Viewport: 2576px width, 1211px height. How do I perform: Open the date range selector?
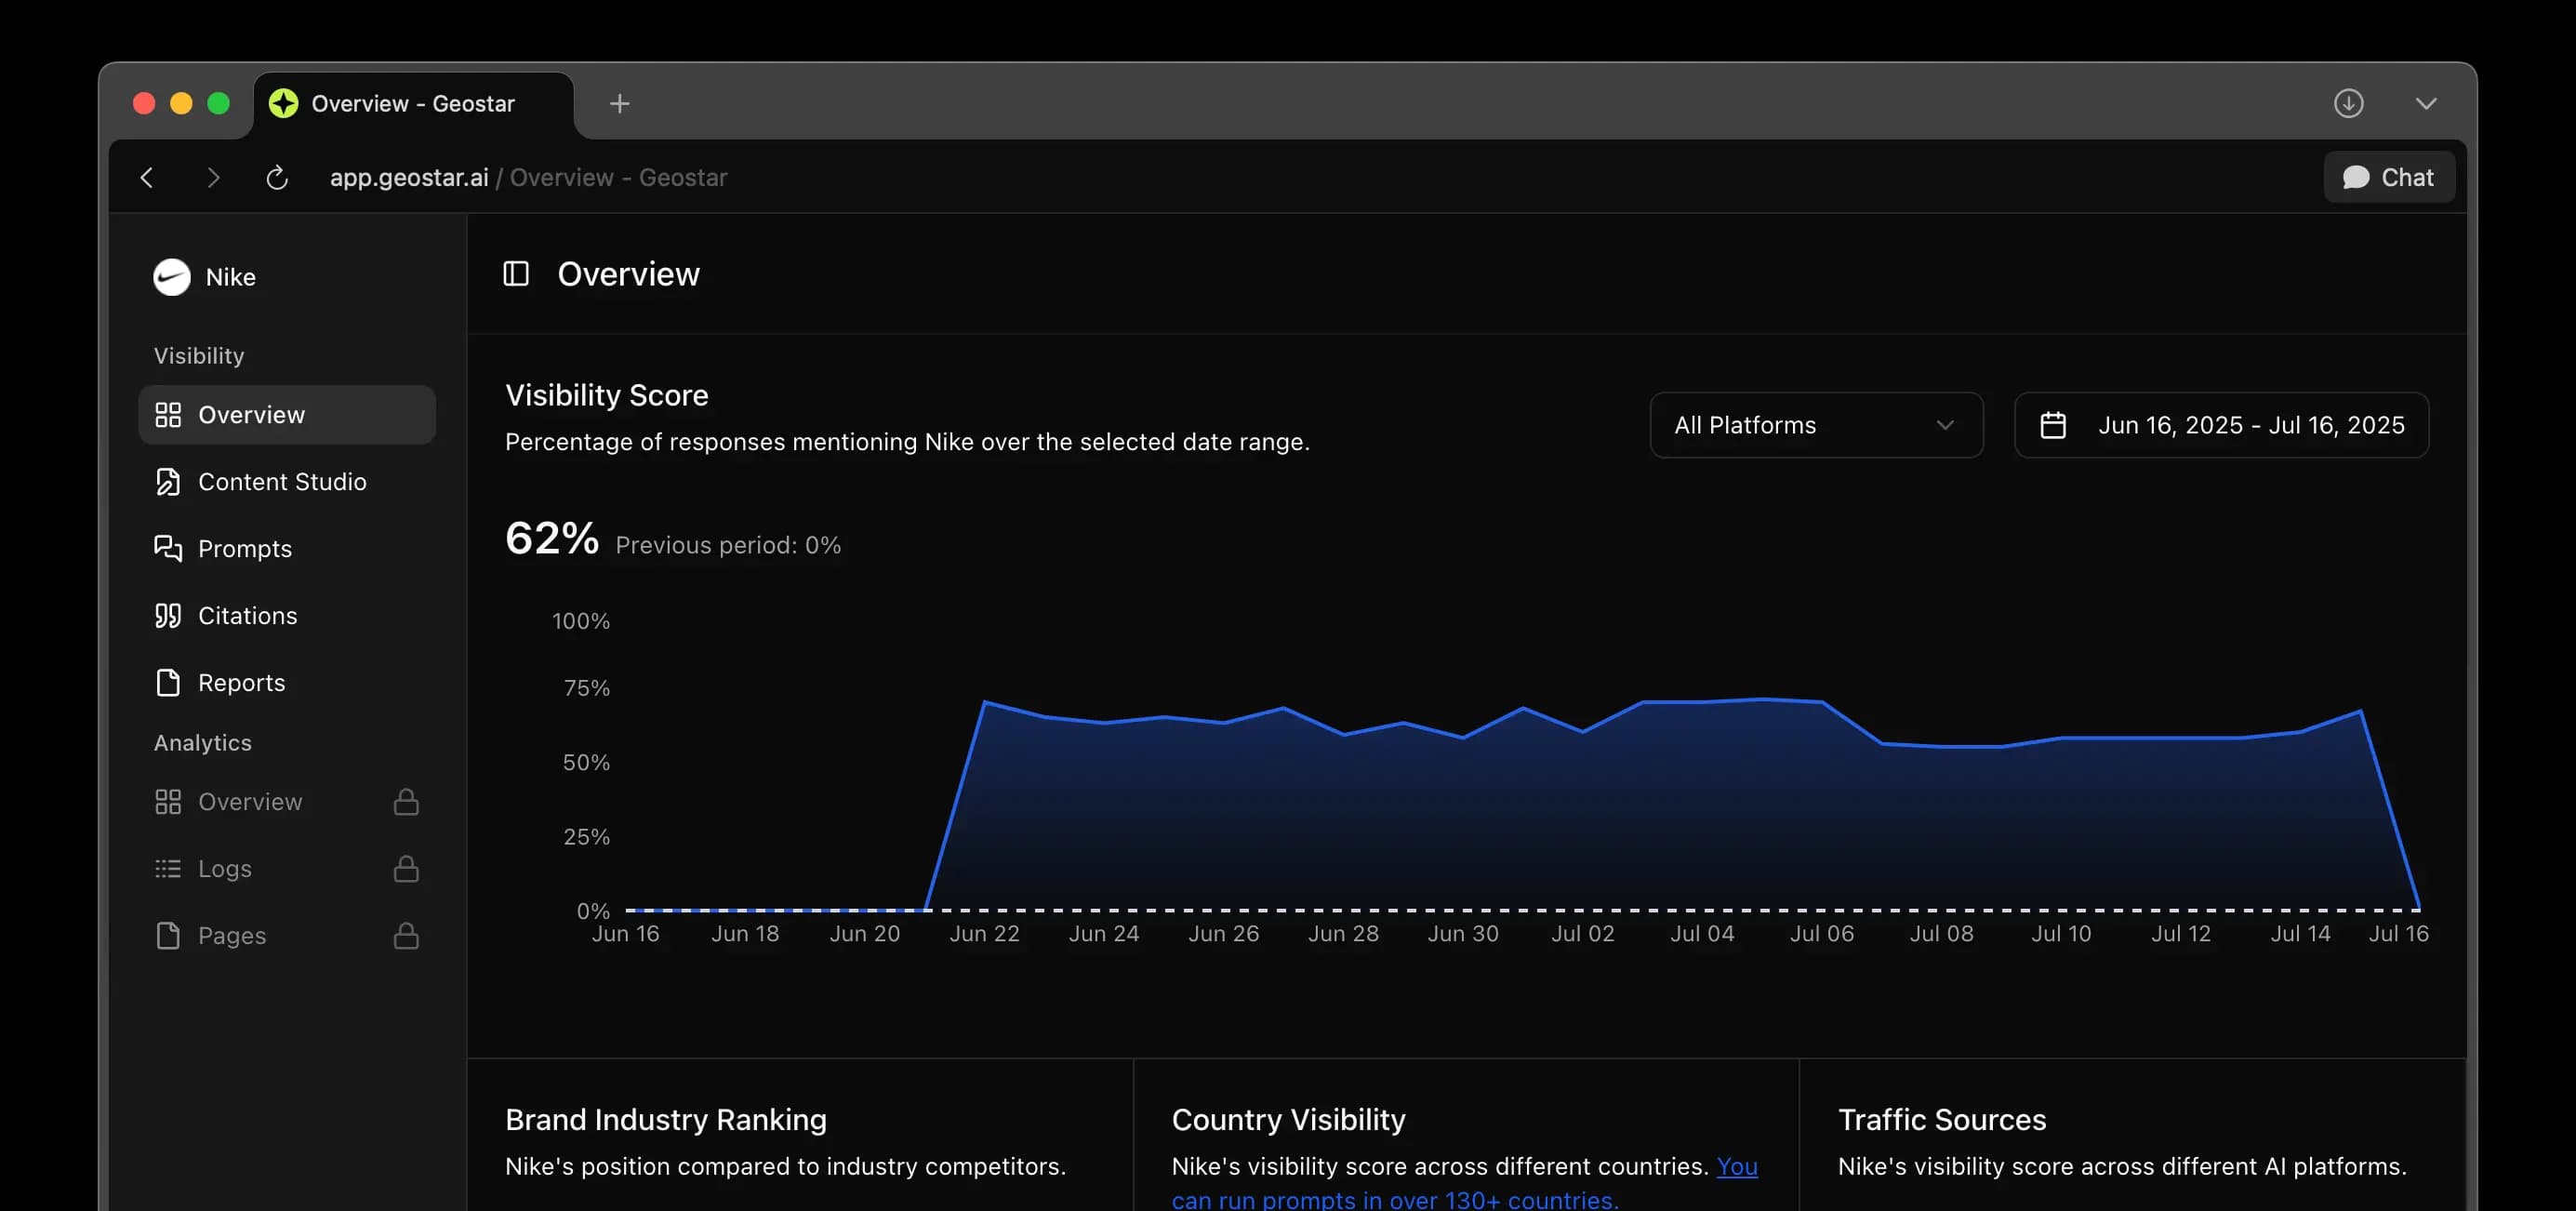point(2220,425)
